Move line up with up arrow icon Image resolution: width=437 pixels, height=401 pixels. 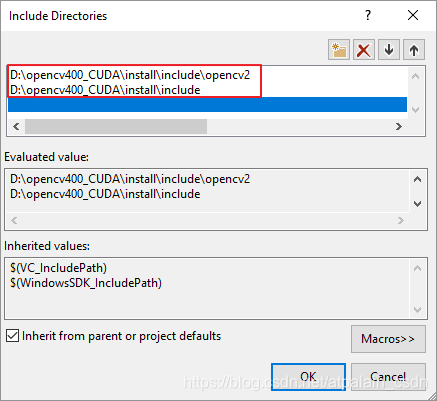tap(414, 50)
